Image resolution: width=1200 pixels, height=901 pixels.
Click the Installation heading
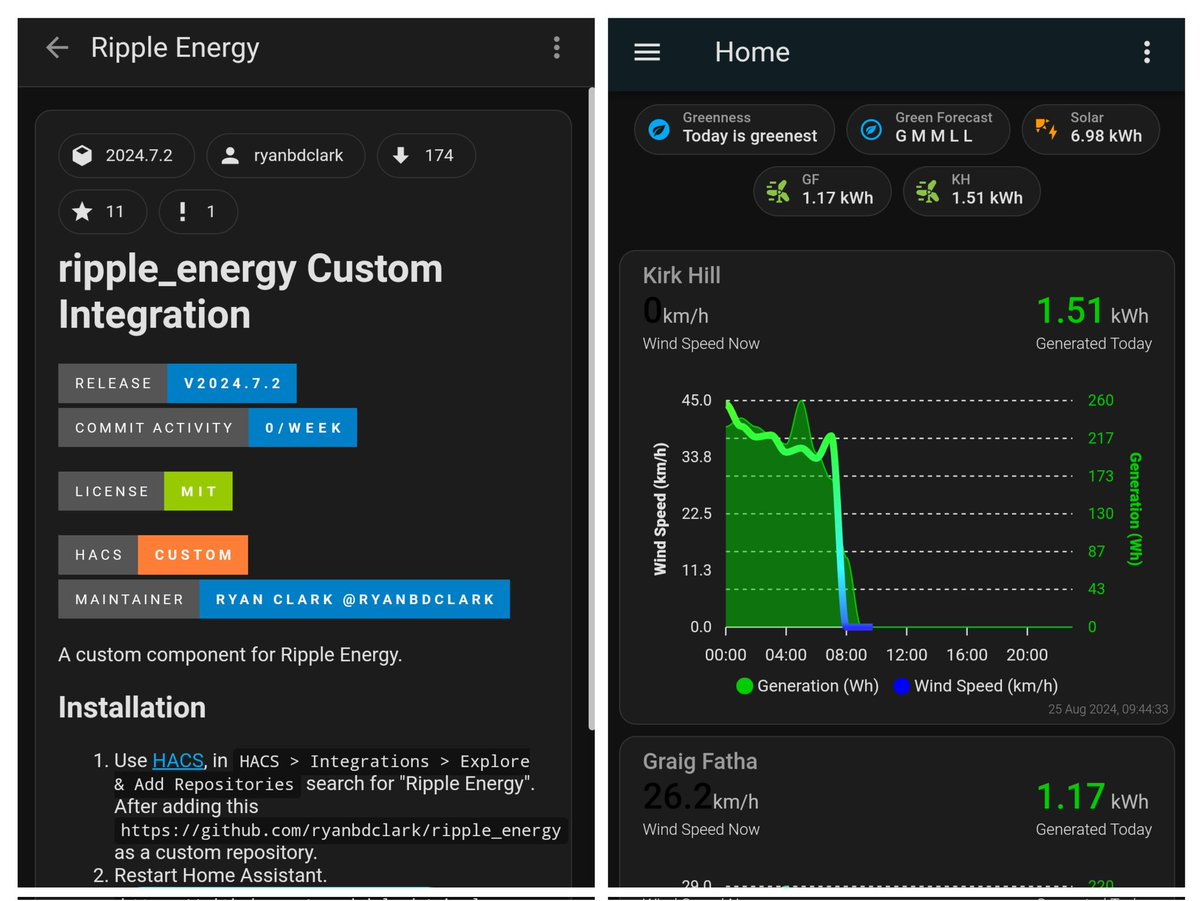[x=132, y=707]
